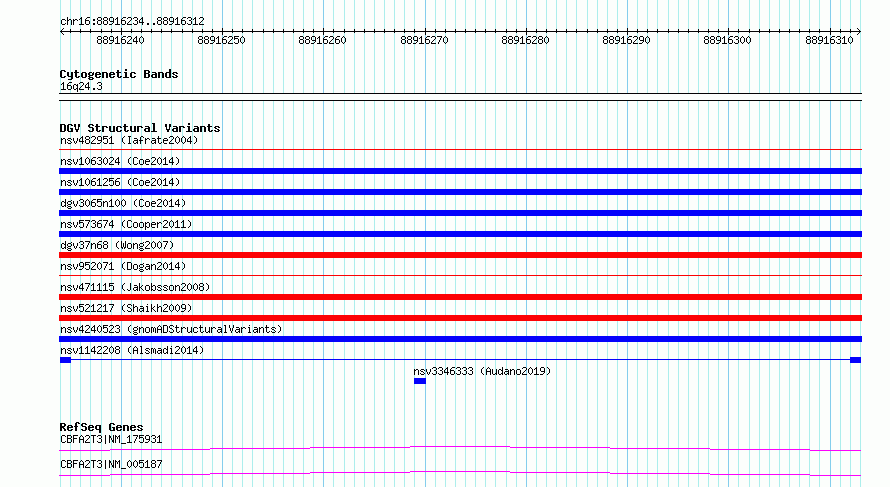Screen dimensions: 890x487
Task: Open variant nsv1063024 (Coe2014) label
Action: point(120,161)
